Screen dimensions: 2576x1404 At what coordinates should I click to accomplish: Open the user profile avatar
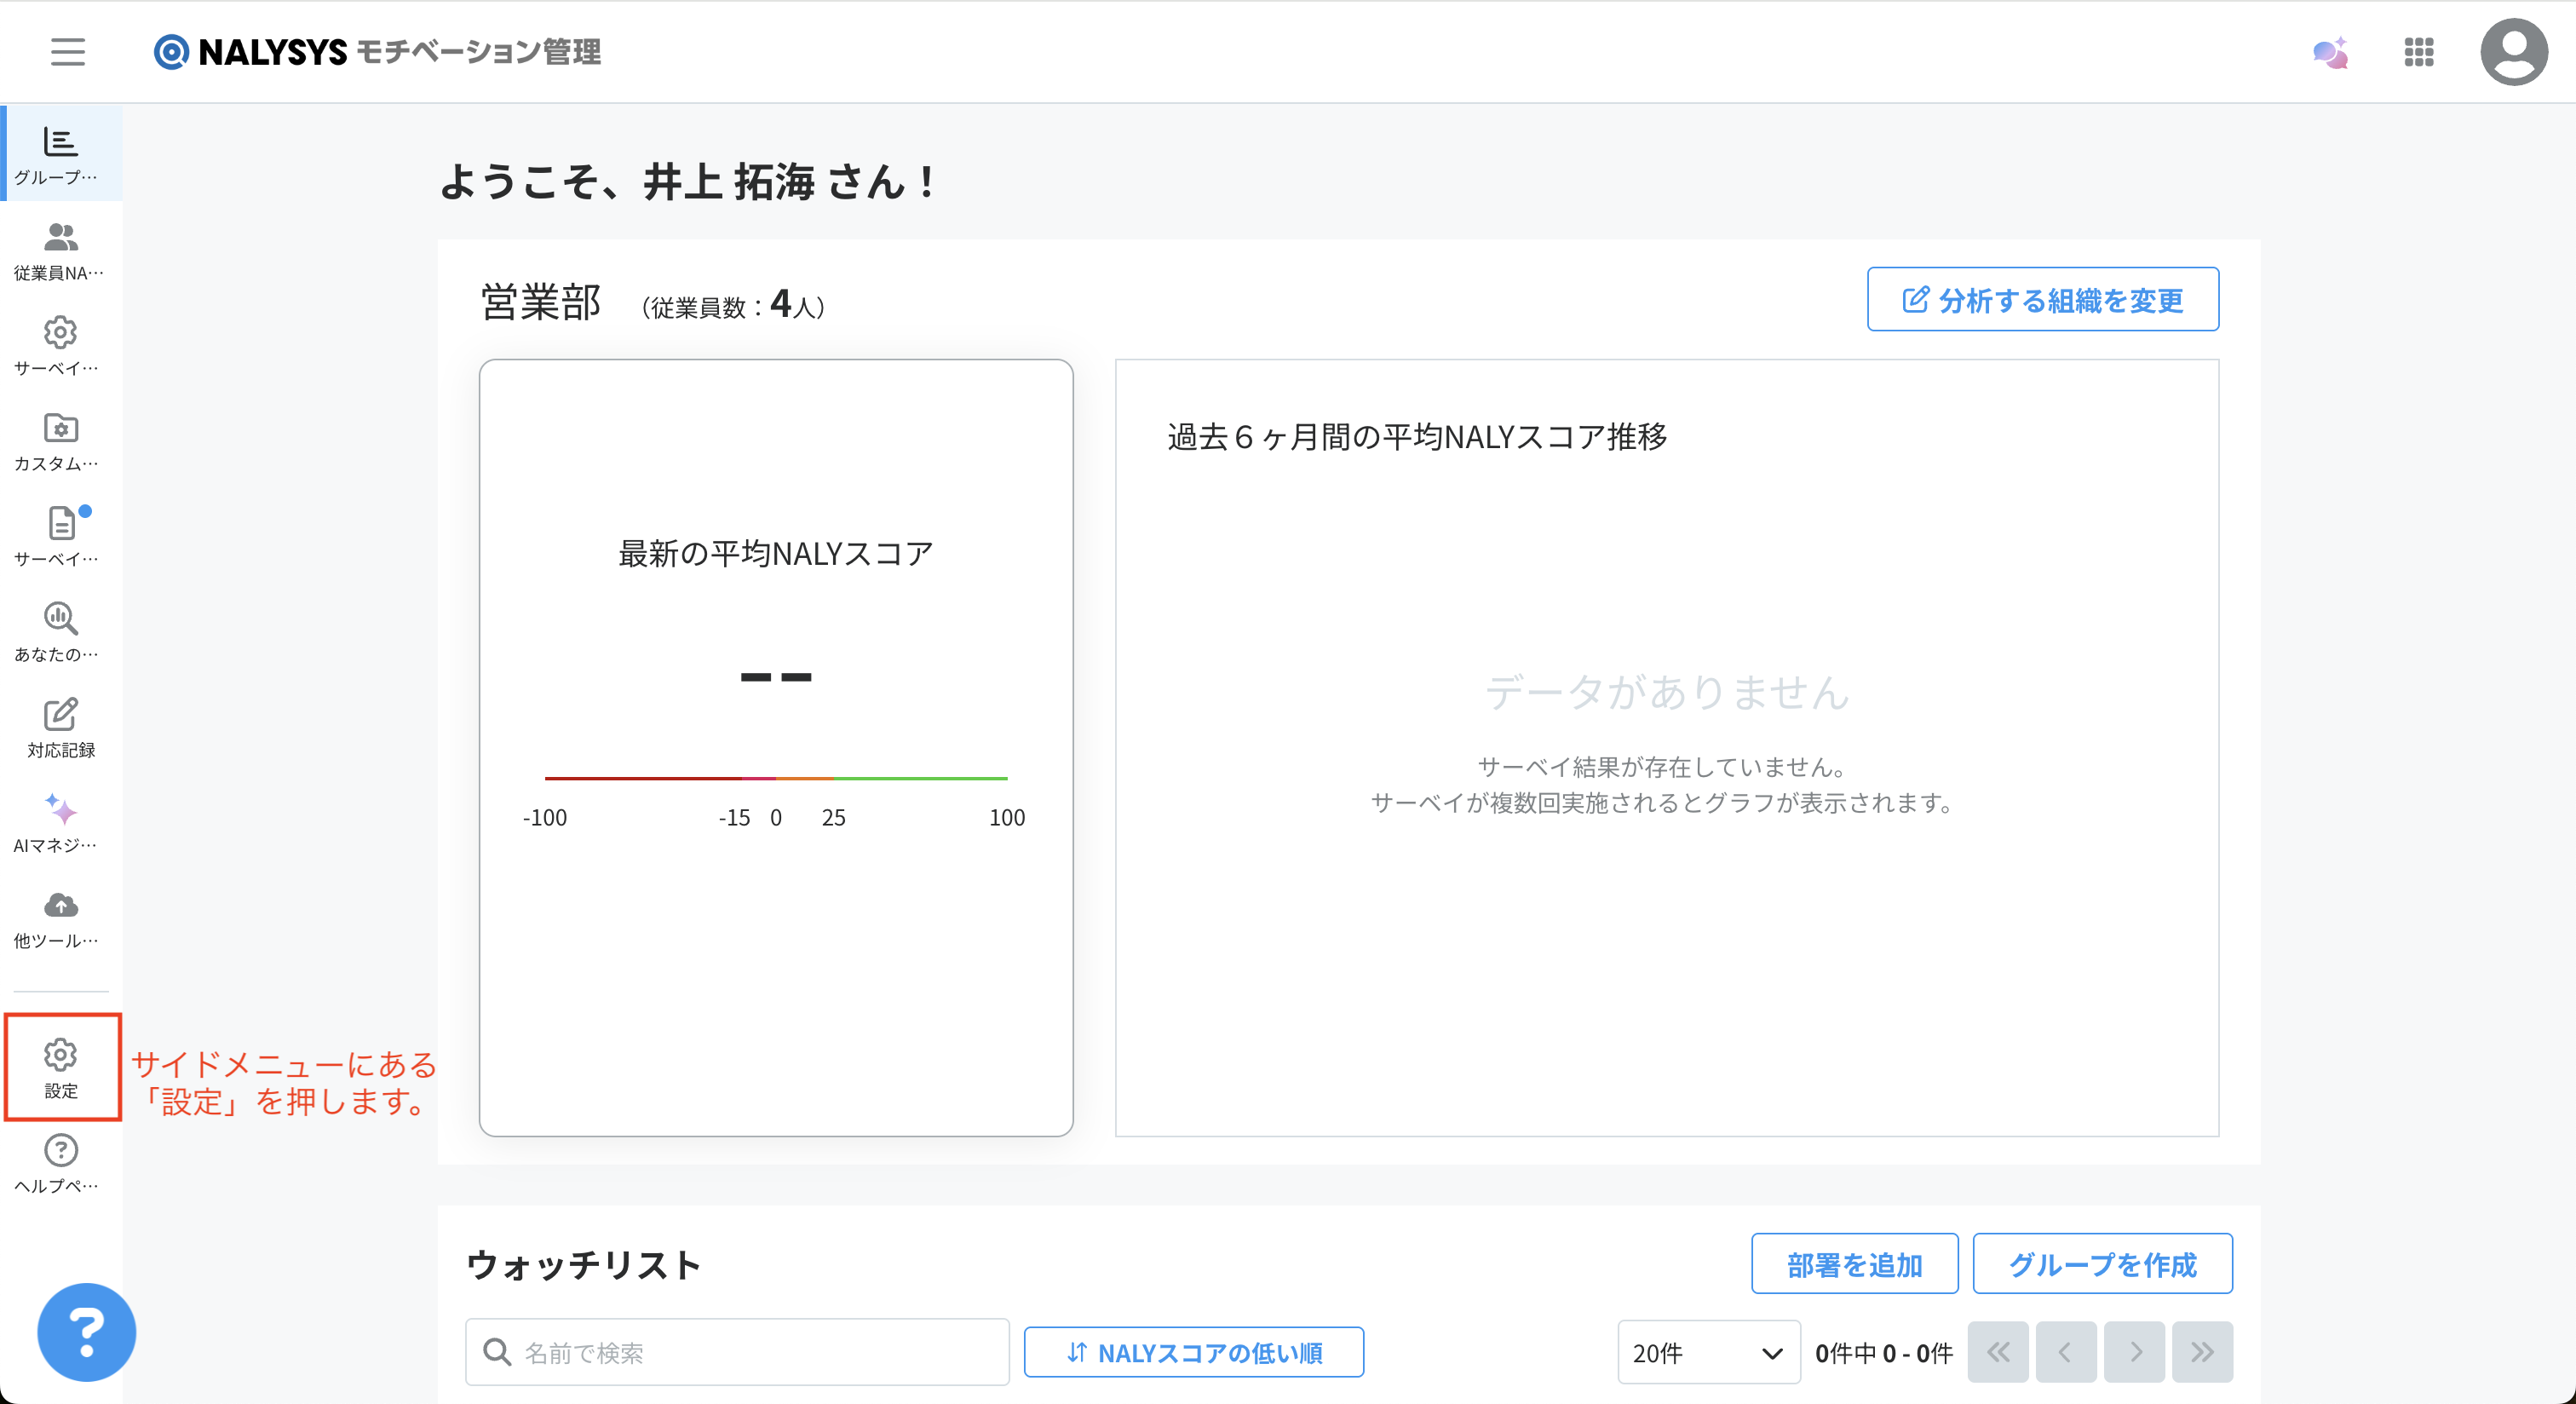point(2513,52)
